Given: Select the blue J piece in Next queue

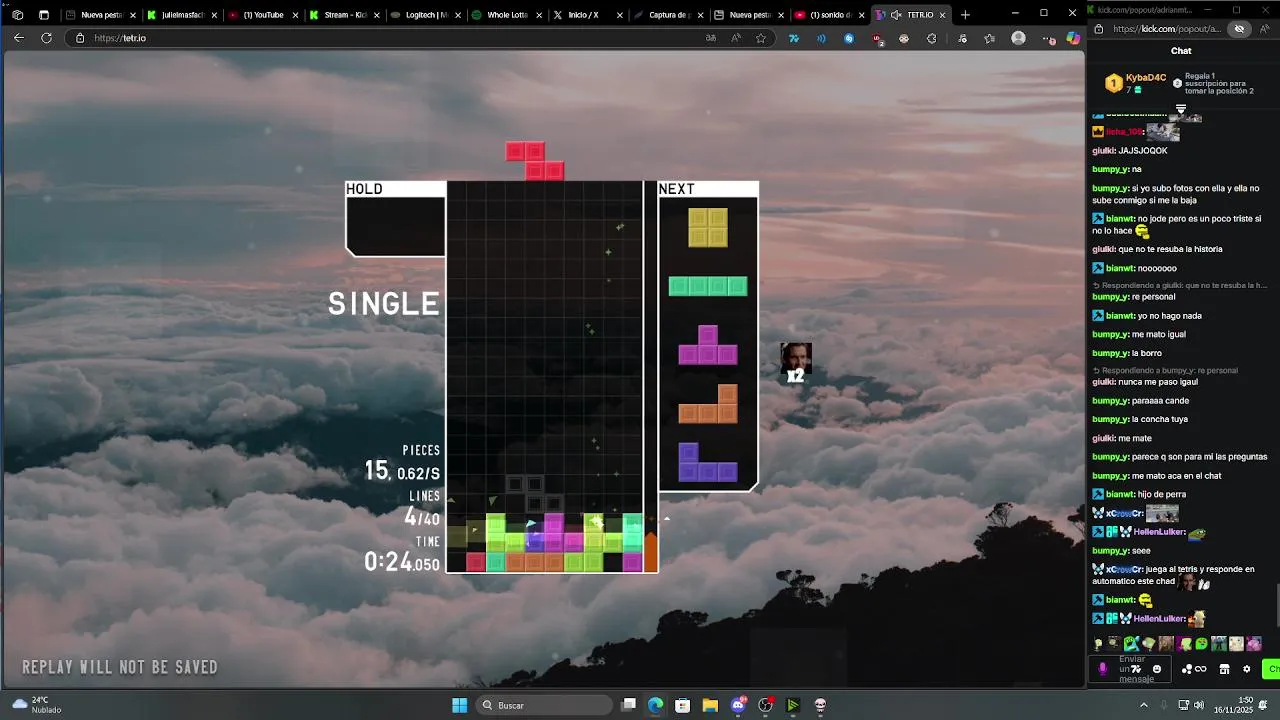Looking at the screenshot, I should click(x=708, y=463).
